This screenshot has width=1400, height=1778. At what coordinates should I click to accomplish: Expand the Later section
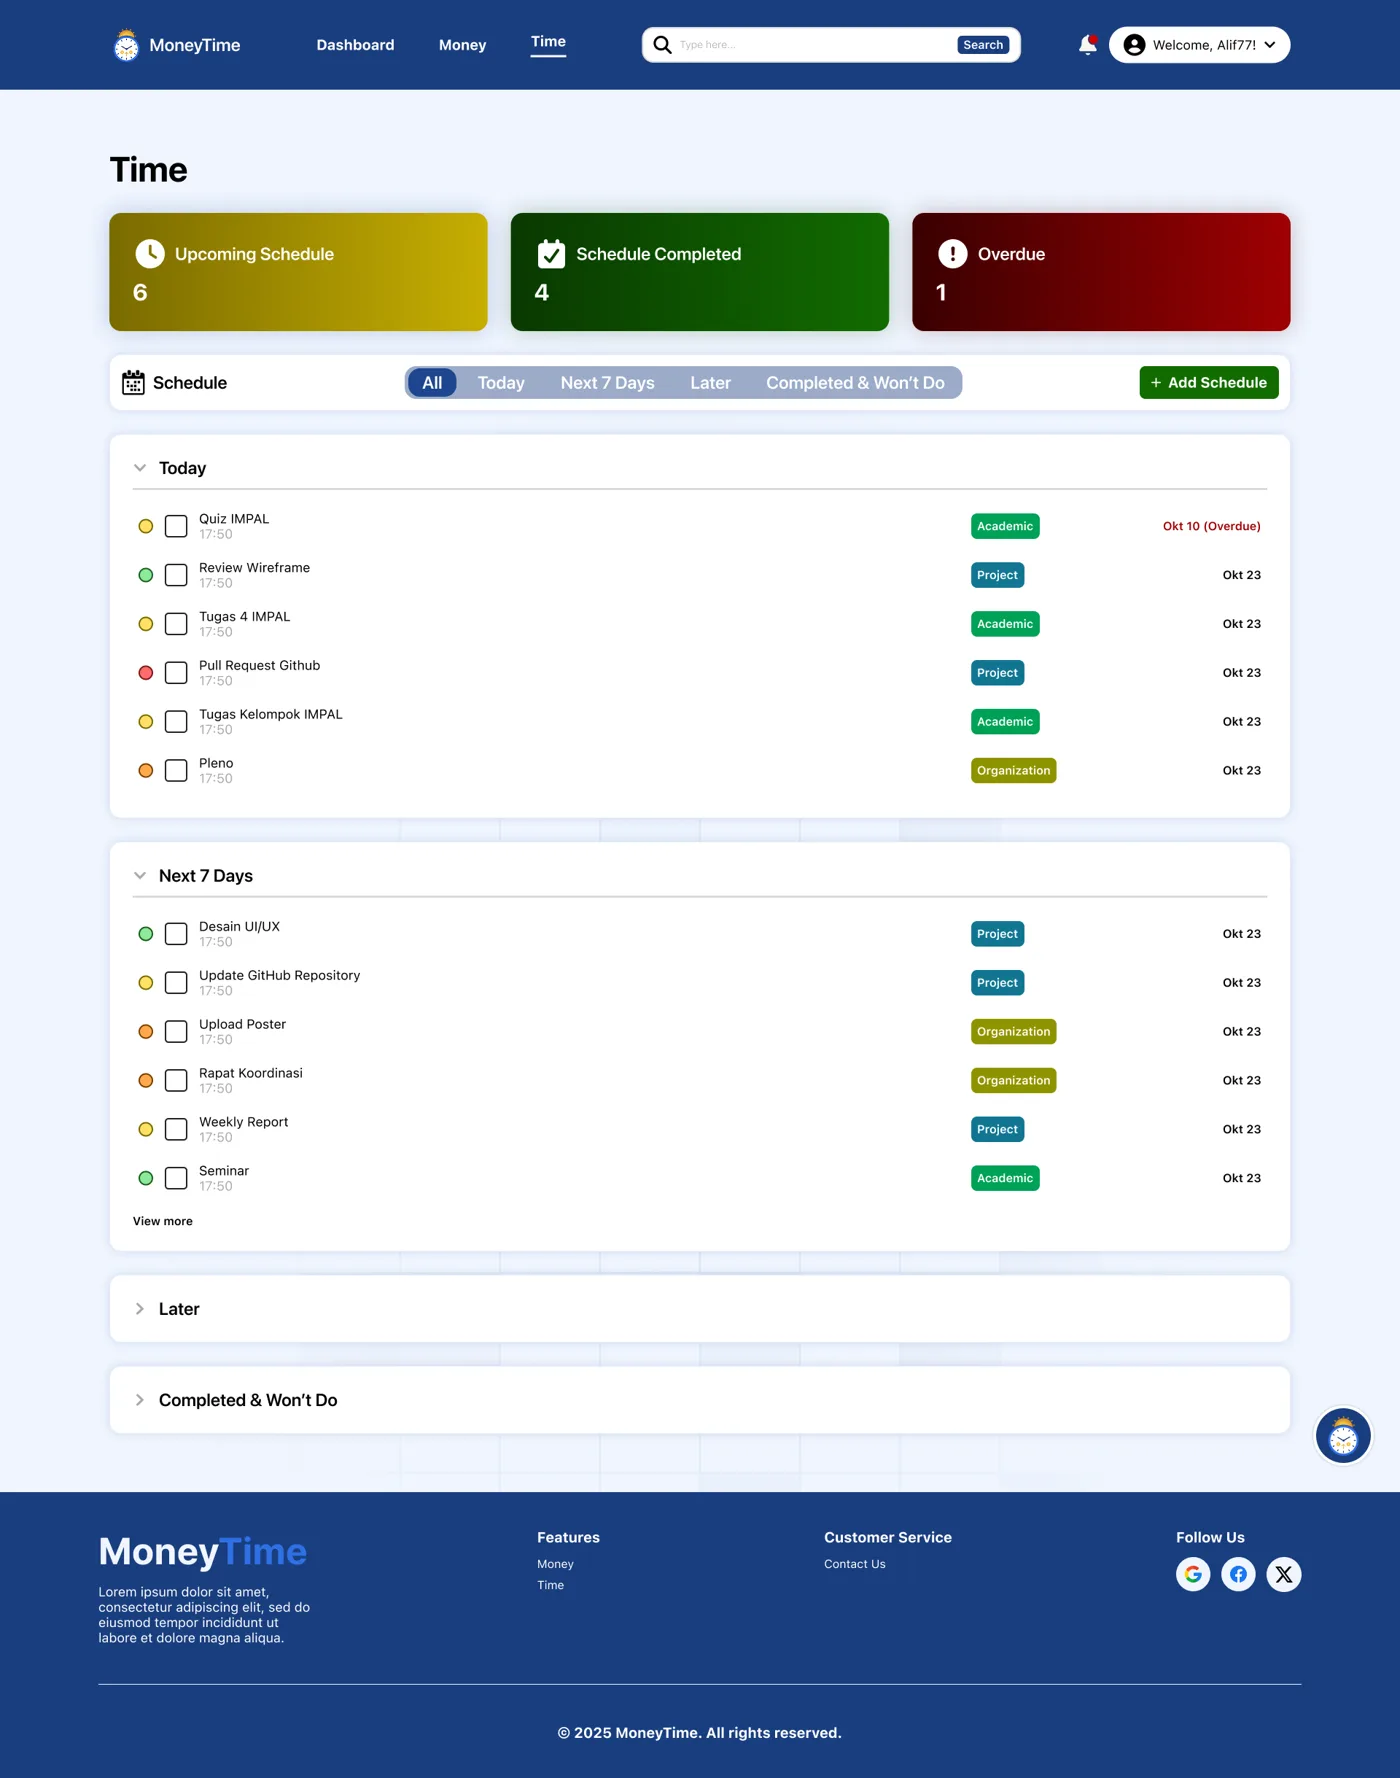pos(140,1309)
